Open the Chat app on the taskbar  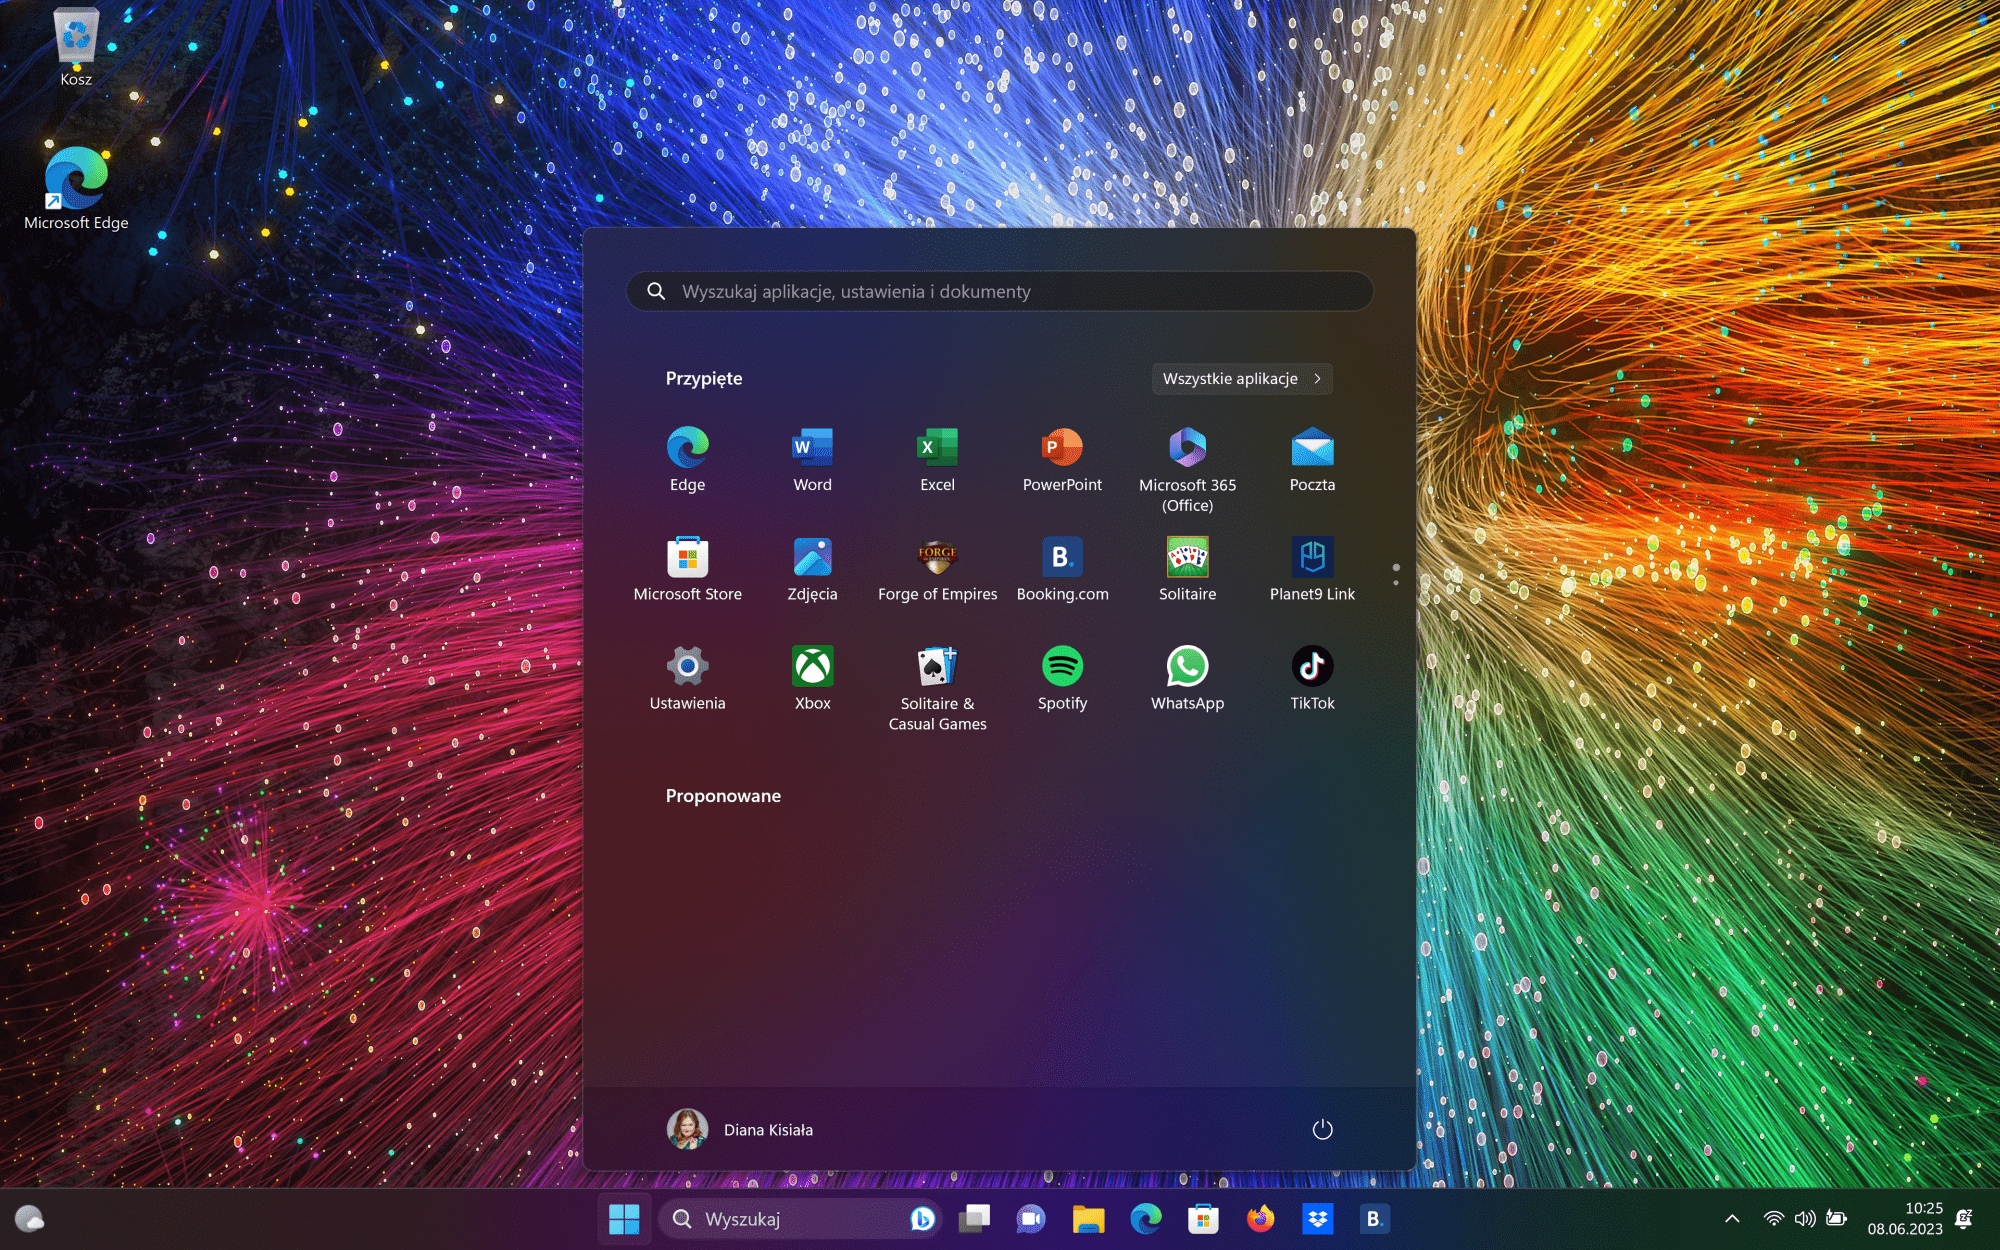click(1031, 1219)
